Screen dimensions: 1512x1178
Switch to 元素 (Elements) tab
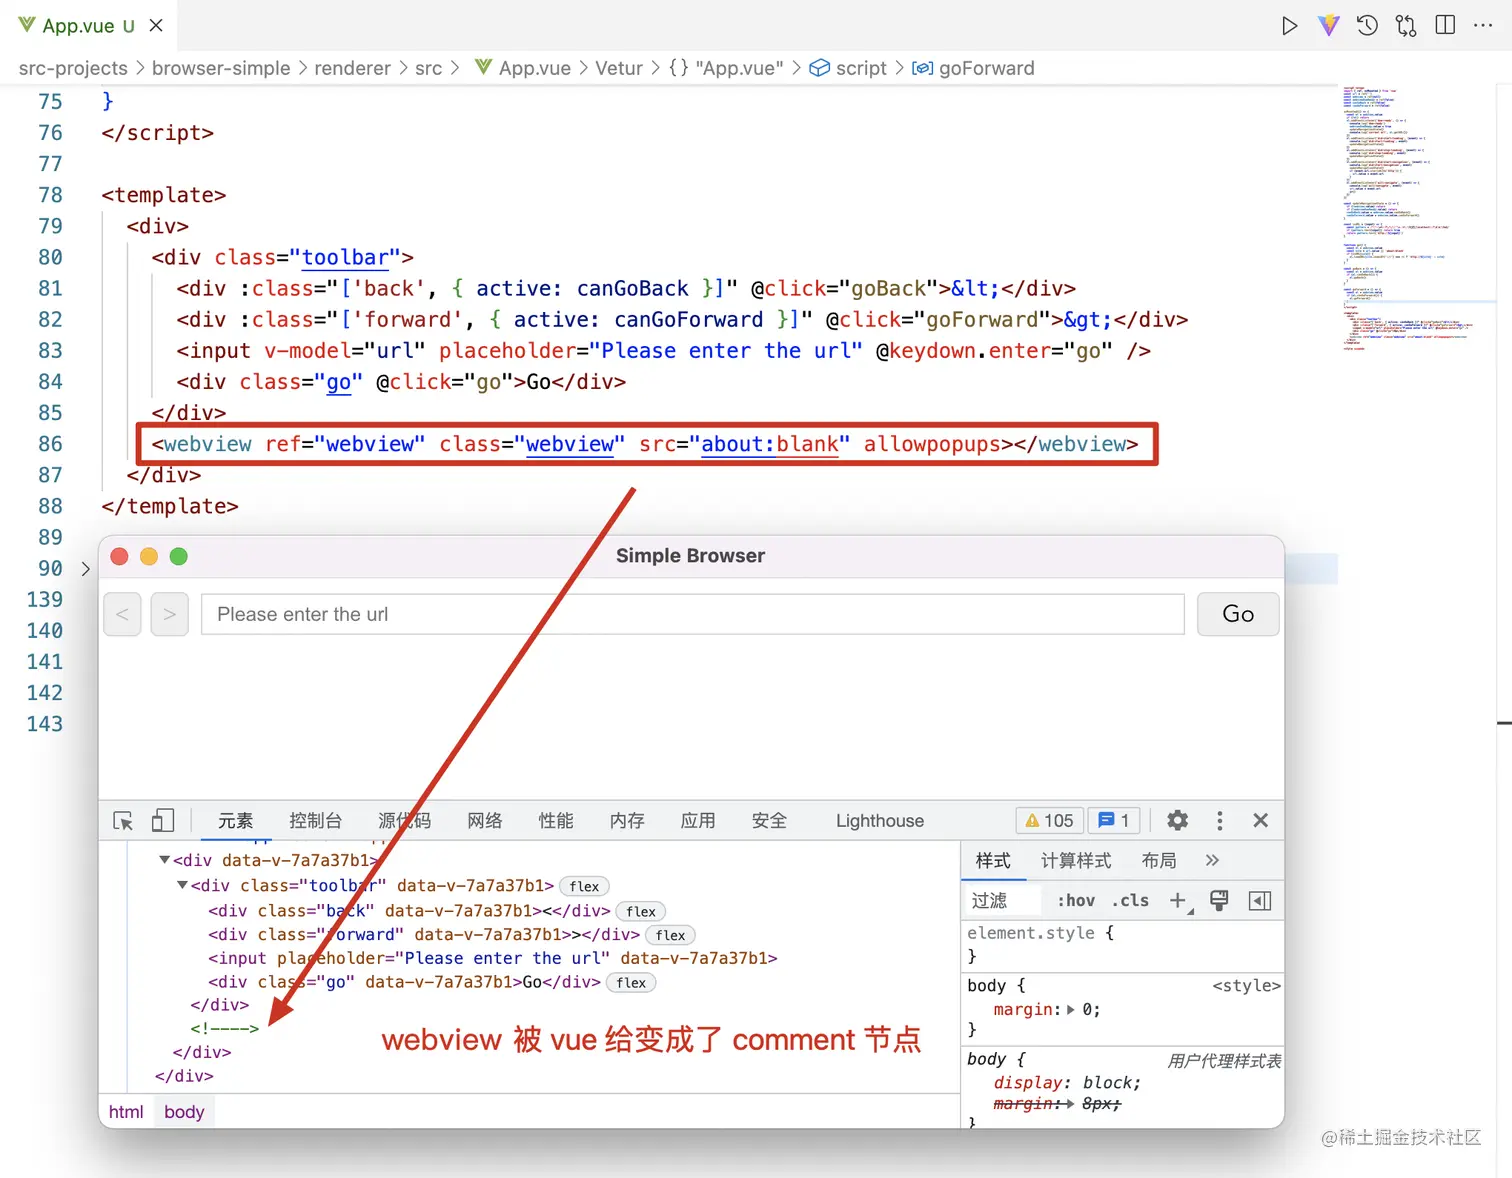pos(236,821)
